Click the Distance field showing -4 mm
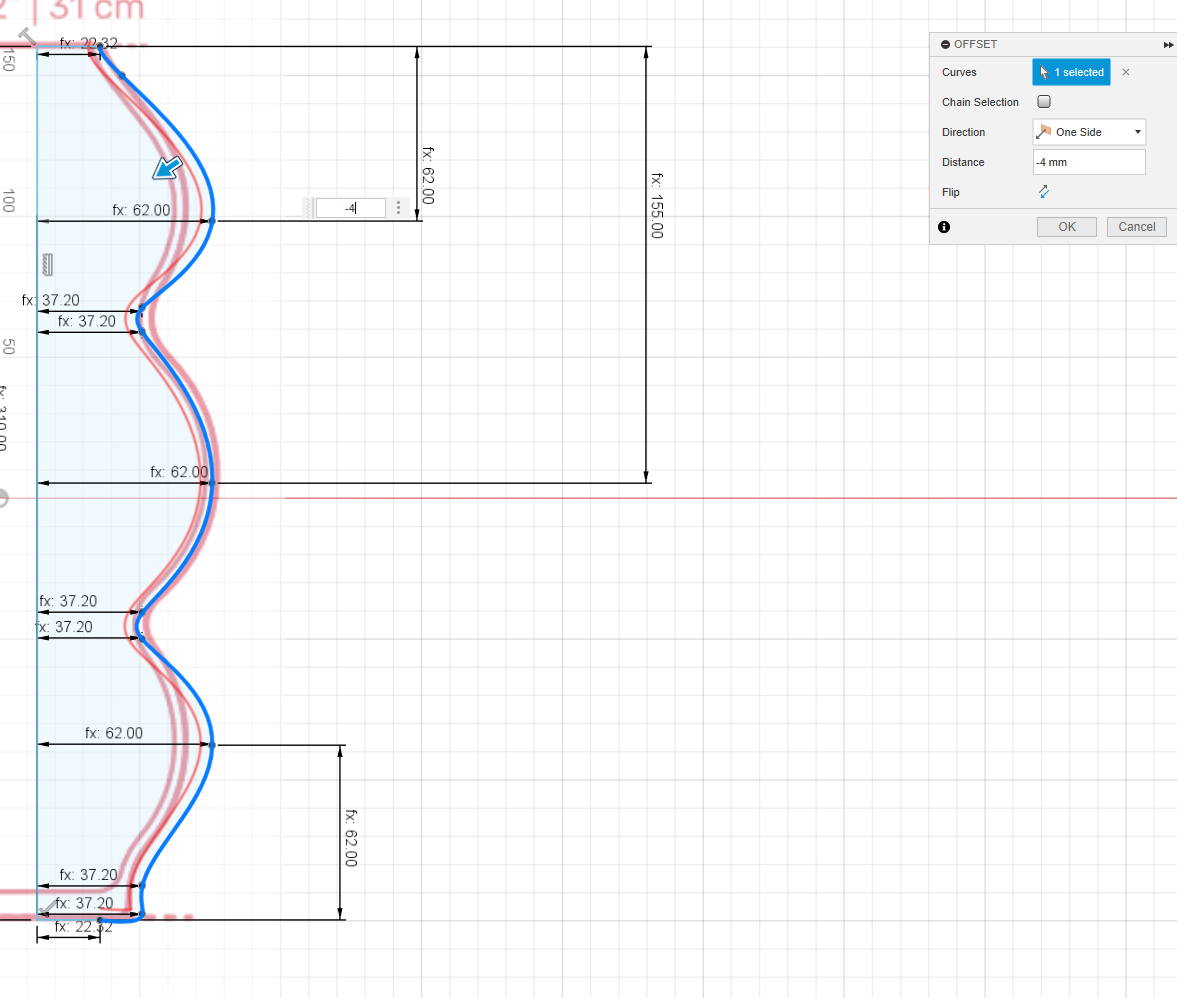This screenshot has width=1177, height=998. tap(1089, 162)
